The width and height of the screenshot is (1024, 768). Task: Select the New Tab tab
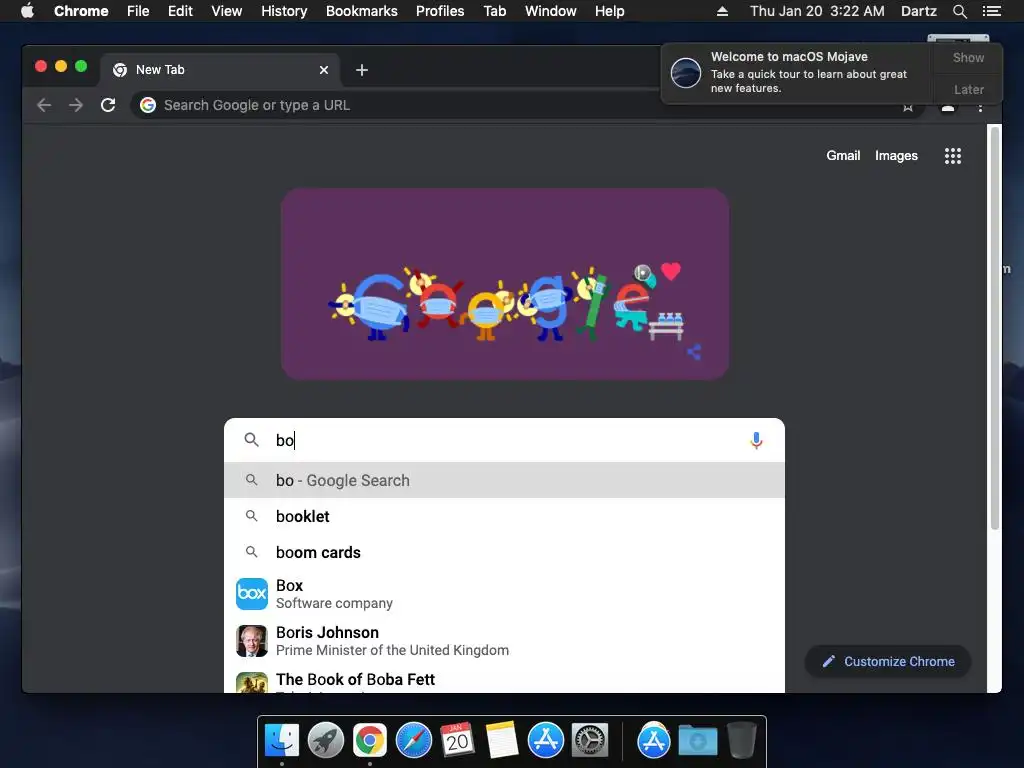pyautogui.click(x=220, y=70)
